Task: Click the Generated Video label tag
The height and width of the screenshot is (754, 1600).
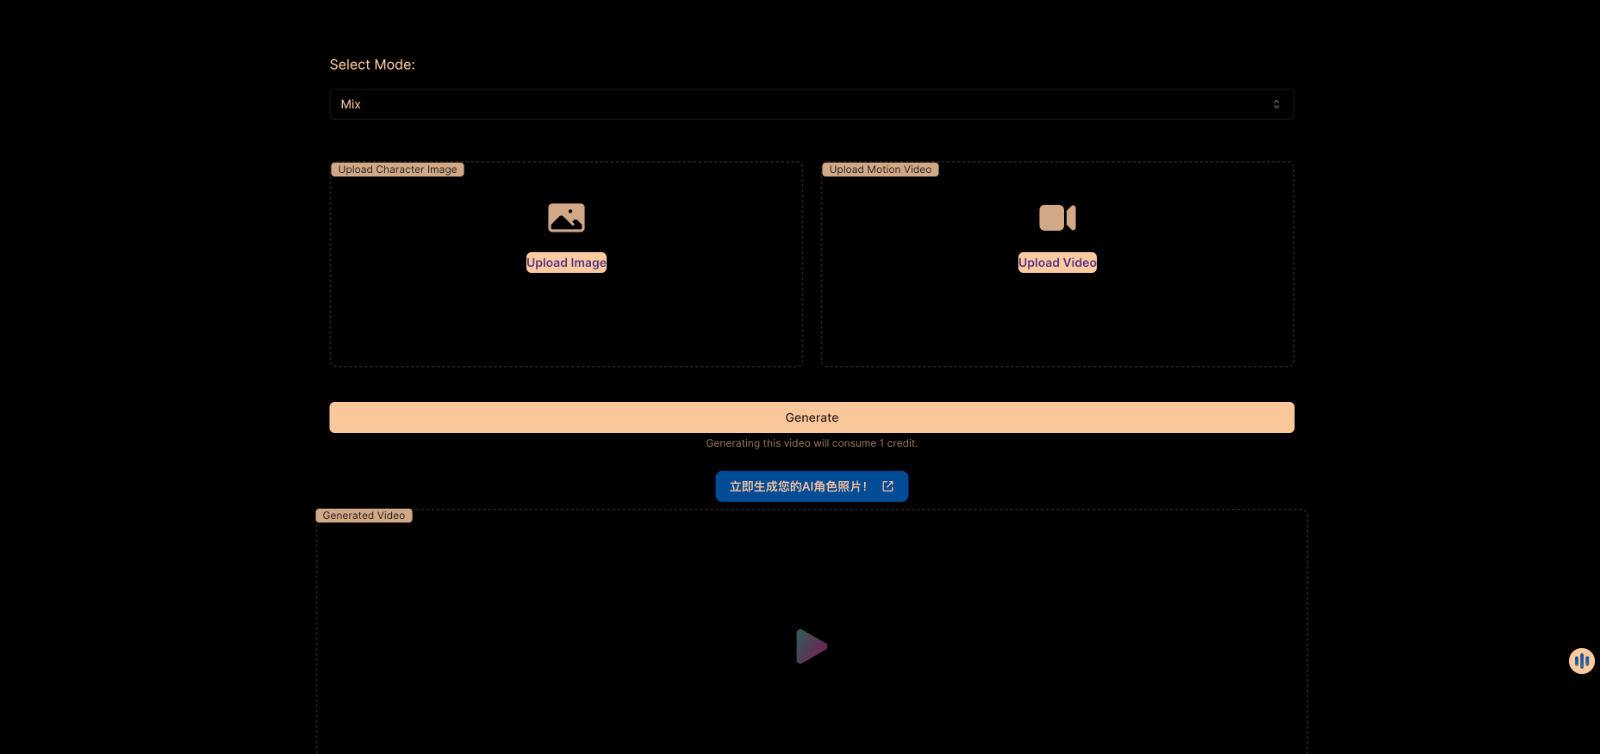Action: click(364, 516)
